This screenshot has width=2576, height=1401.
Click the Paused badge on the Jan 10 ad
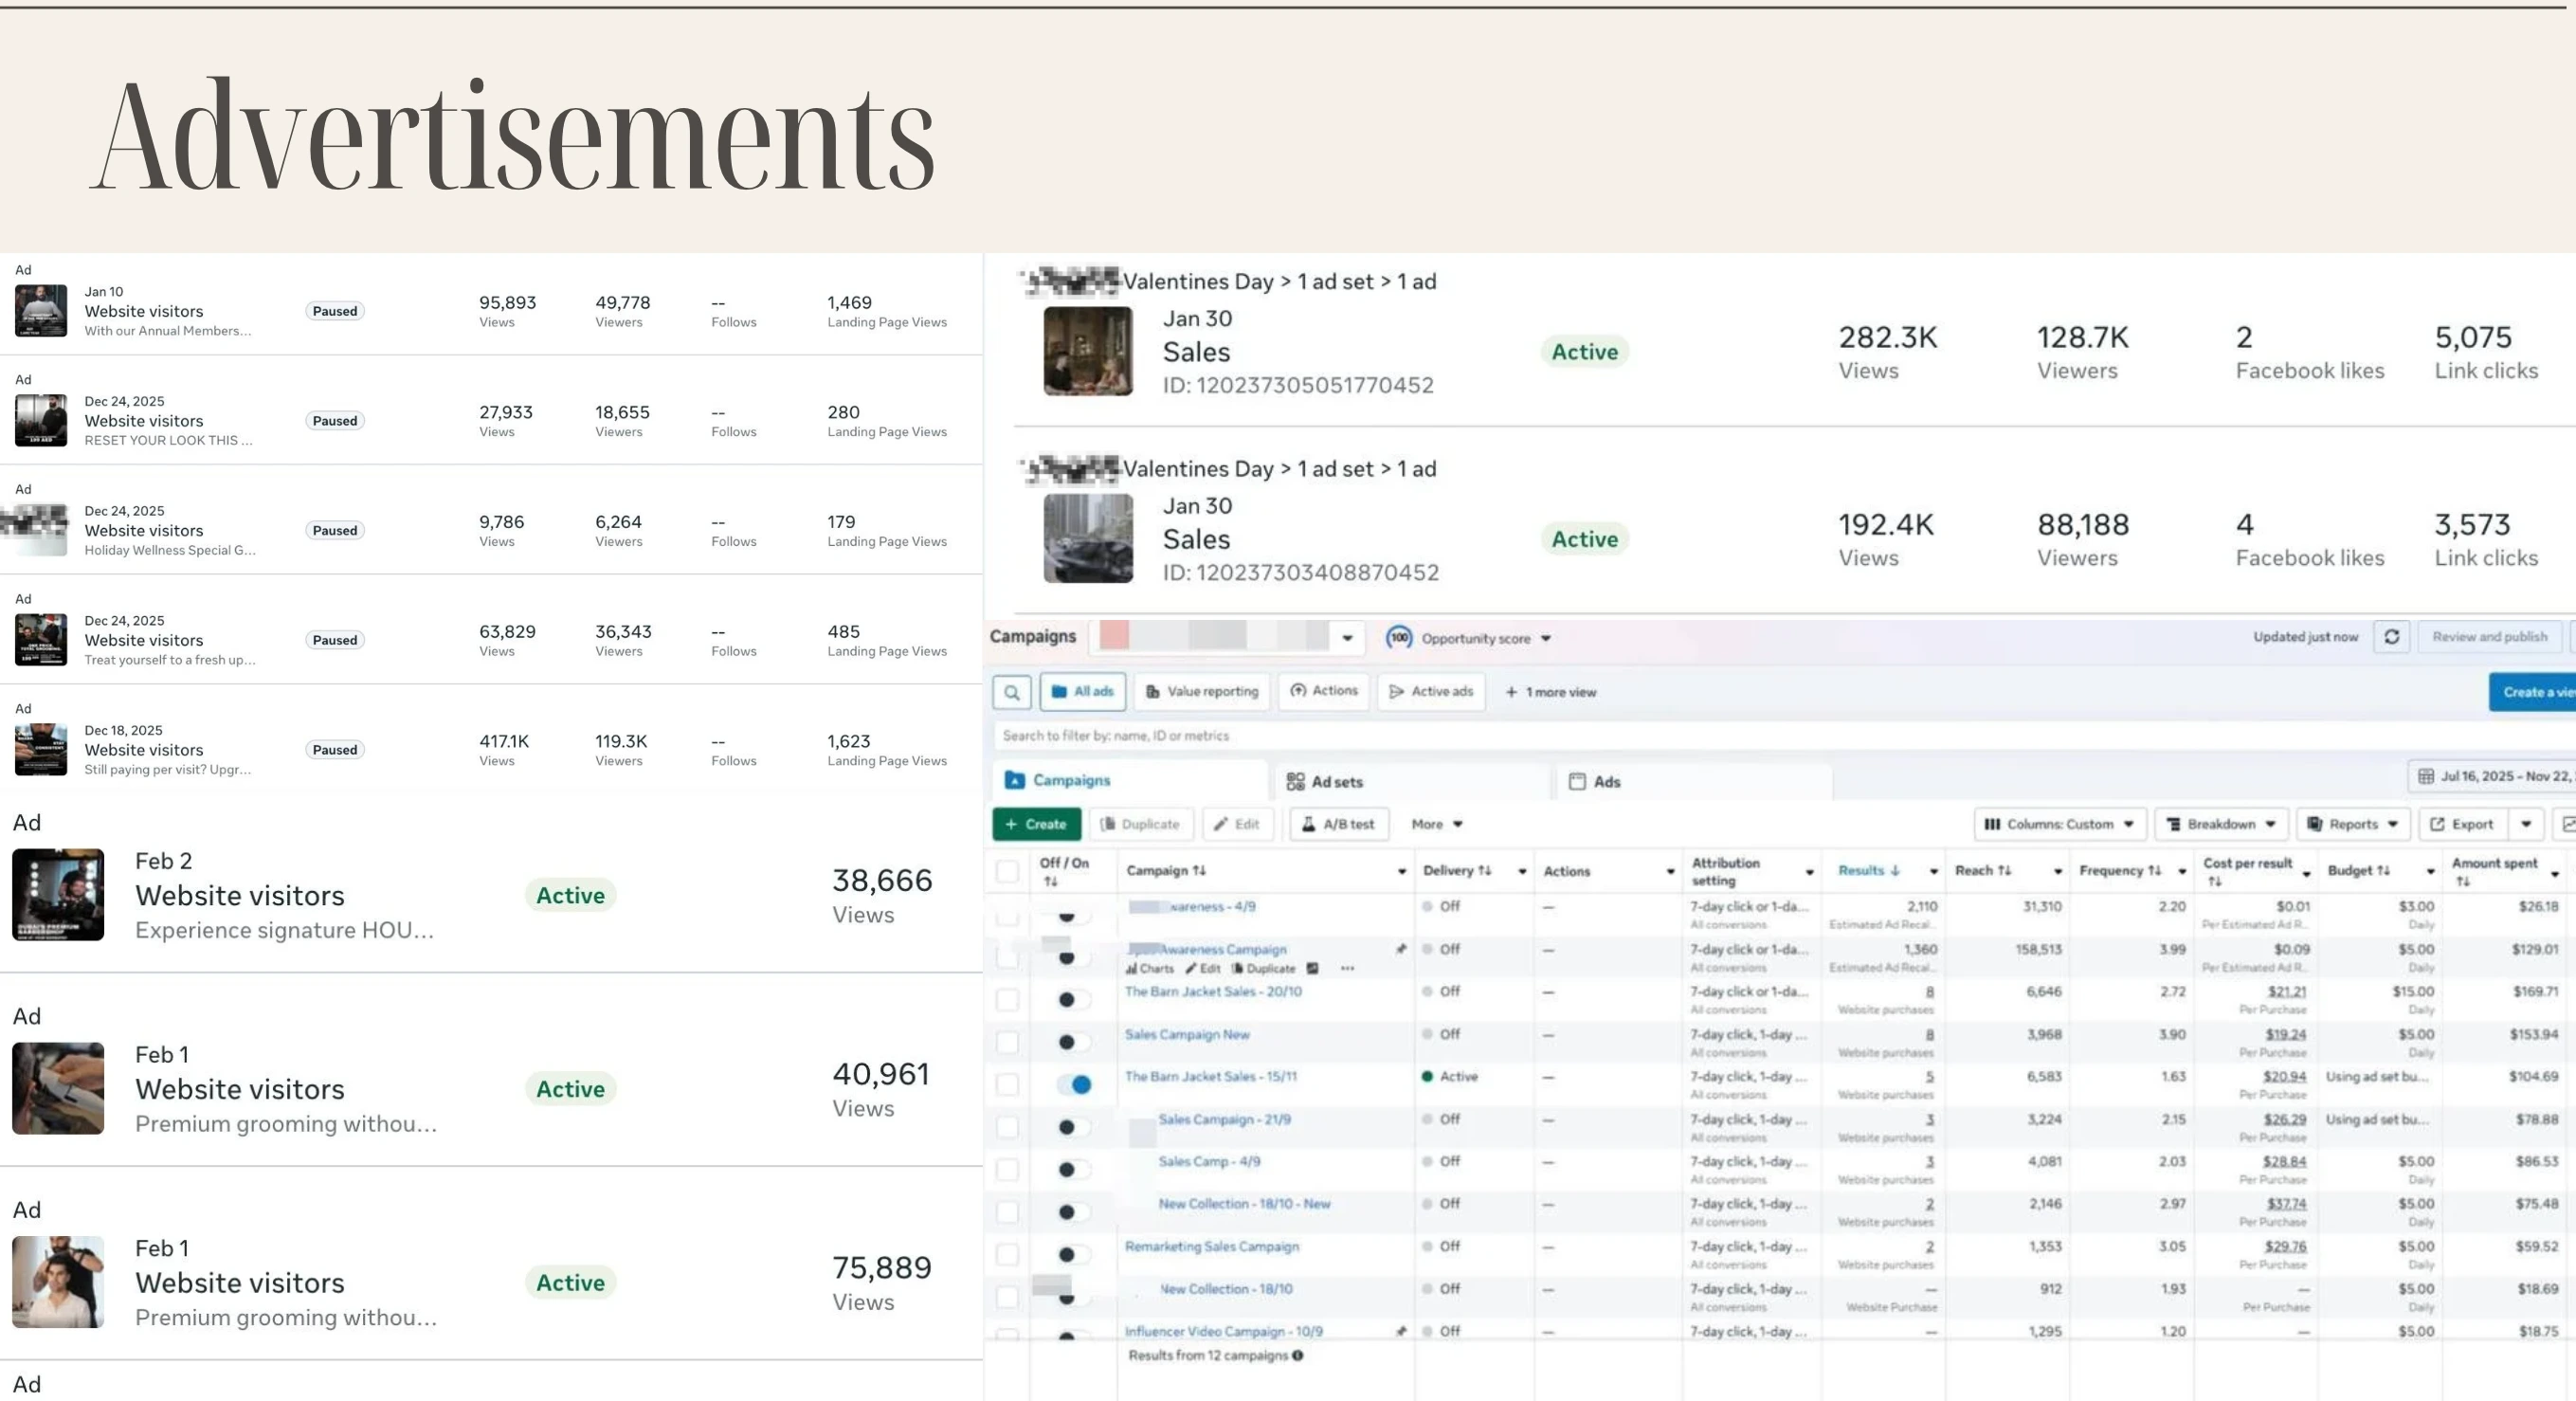334,311
